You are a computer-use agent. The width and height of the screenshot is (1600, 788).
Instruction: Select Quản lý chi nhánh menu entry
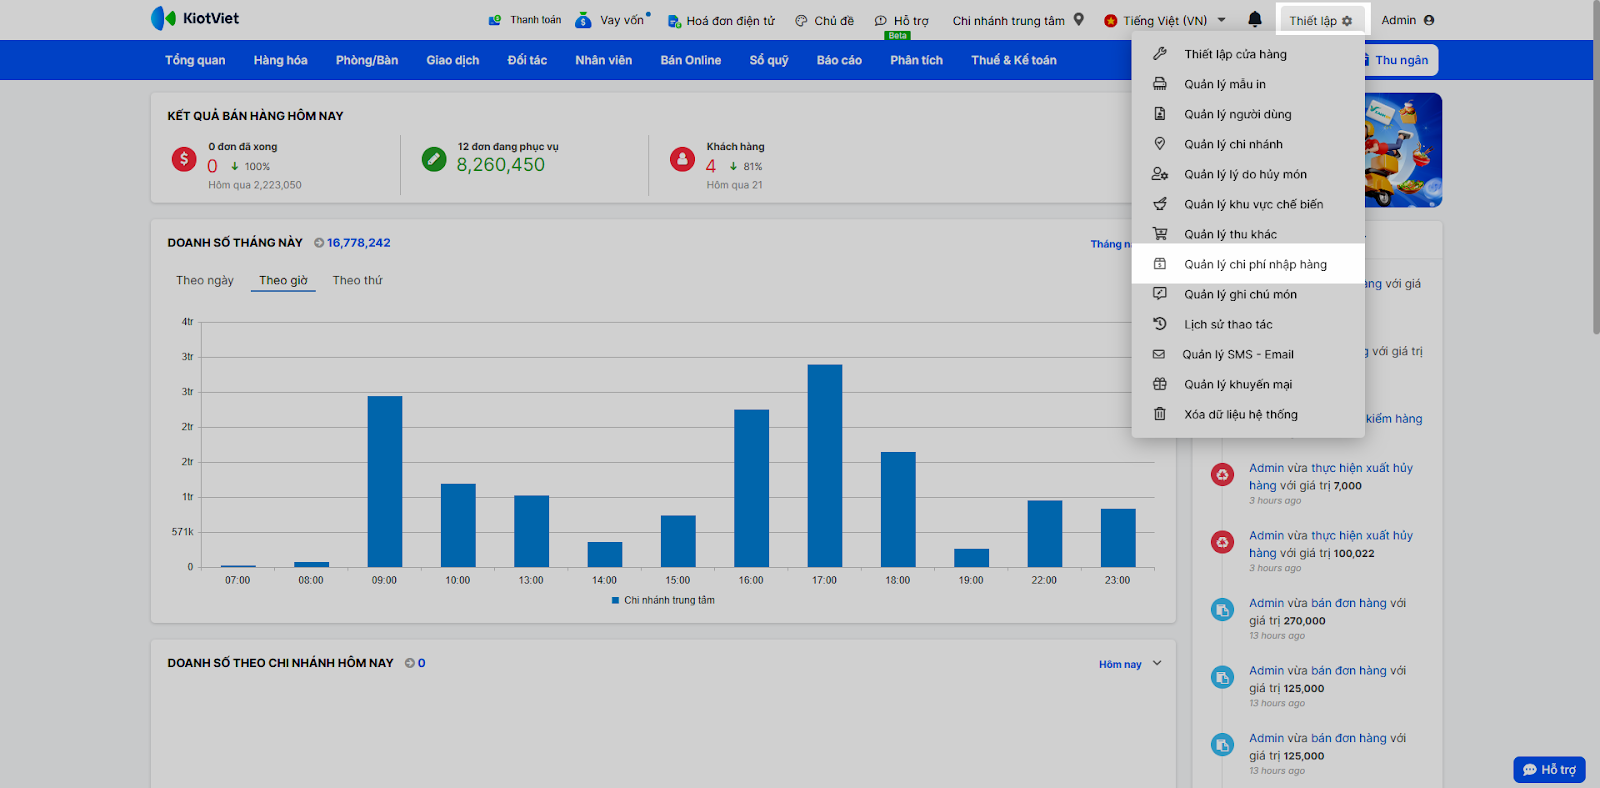point(1248,144)
